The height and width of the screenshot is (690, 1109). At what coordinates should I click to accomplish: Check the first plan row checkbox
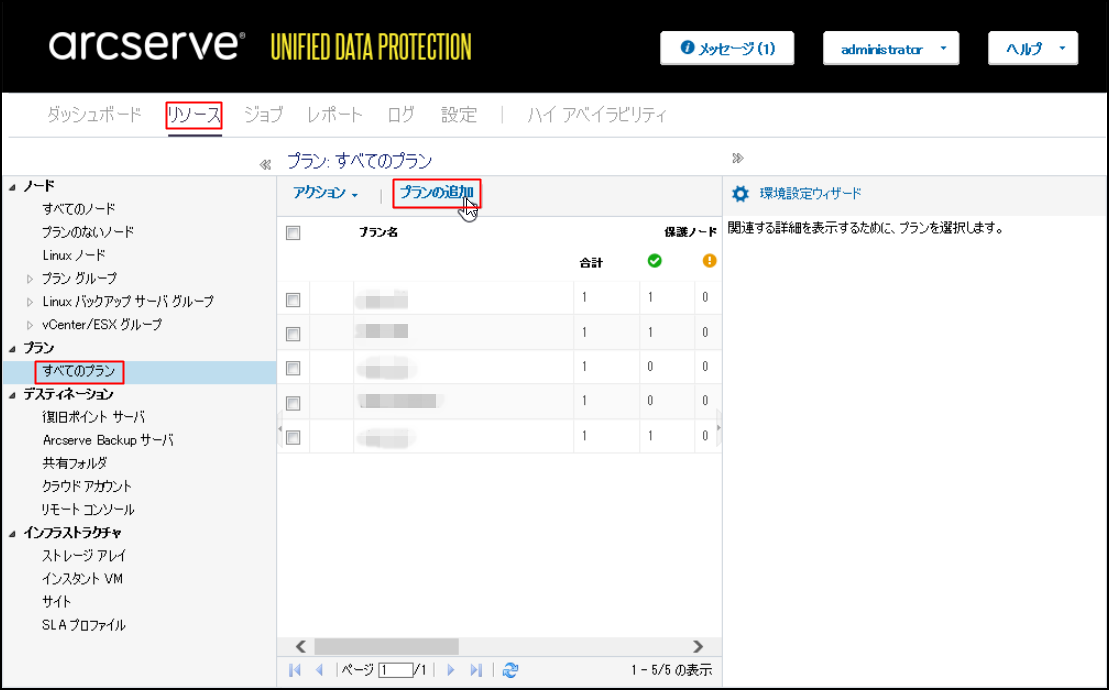(293, 300)
